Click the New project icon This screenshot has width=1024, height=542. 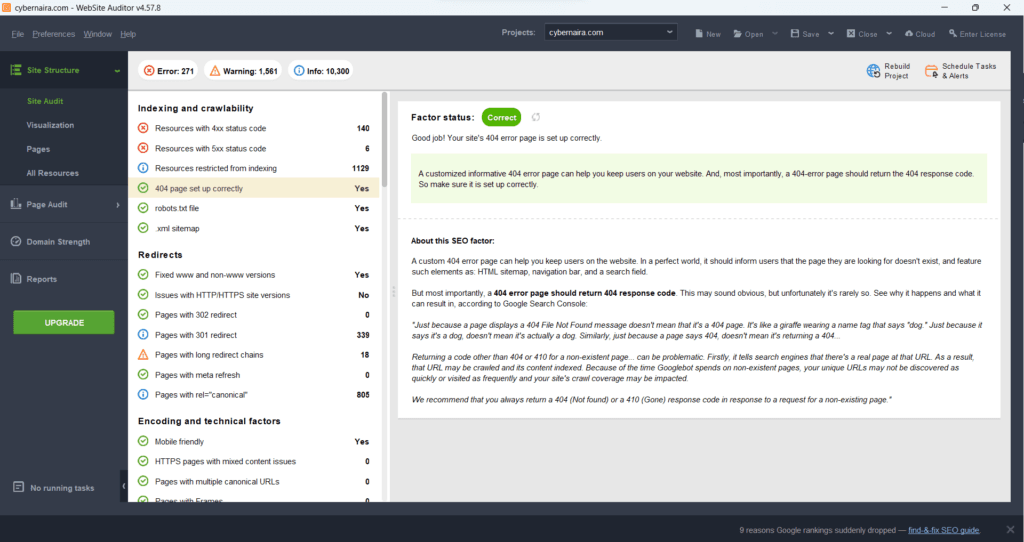pyautogui.click(x=699, y=33)
